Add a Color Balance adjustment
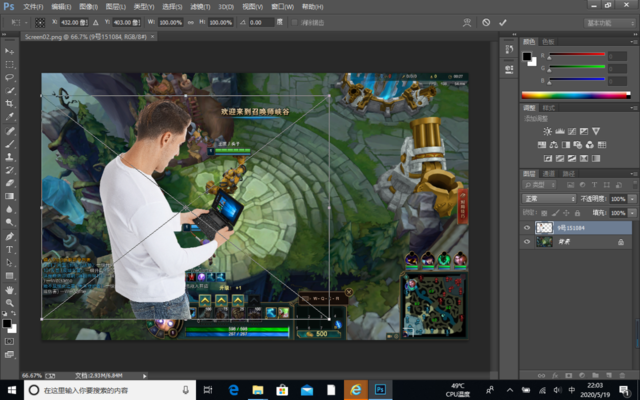 click(553, 144)
